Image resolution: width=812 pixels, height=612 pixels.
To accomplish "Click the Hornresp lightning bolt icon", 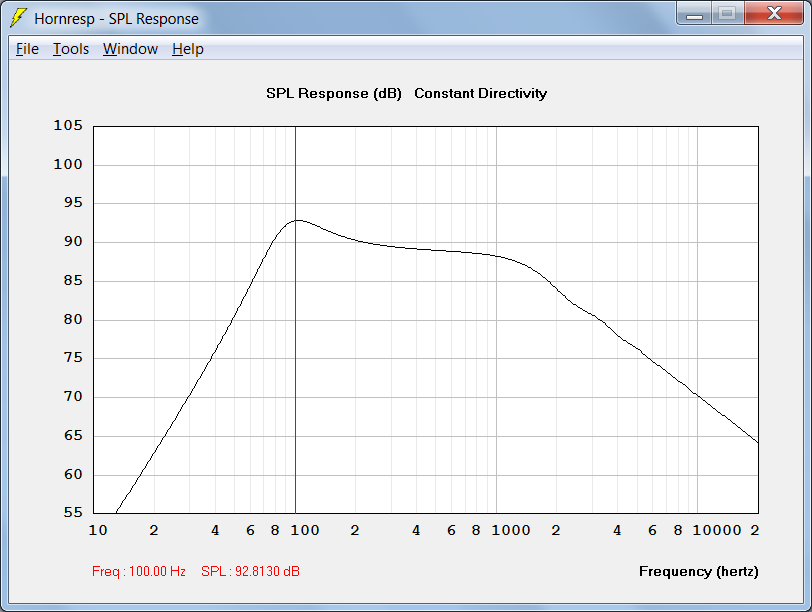I will tap(18, 18).
